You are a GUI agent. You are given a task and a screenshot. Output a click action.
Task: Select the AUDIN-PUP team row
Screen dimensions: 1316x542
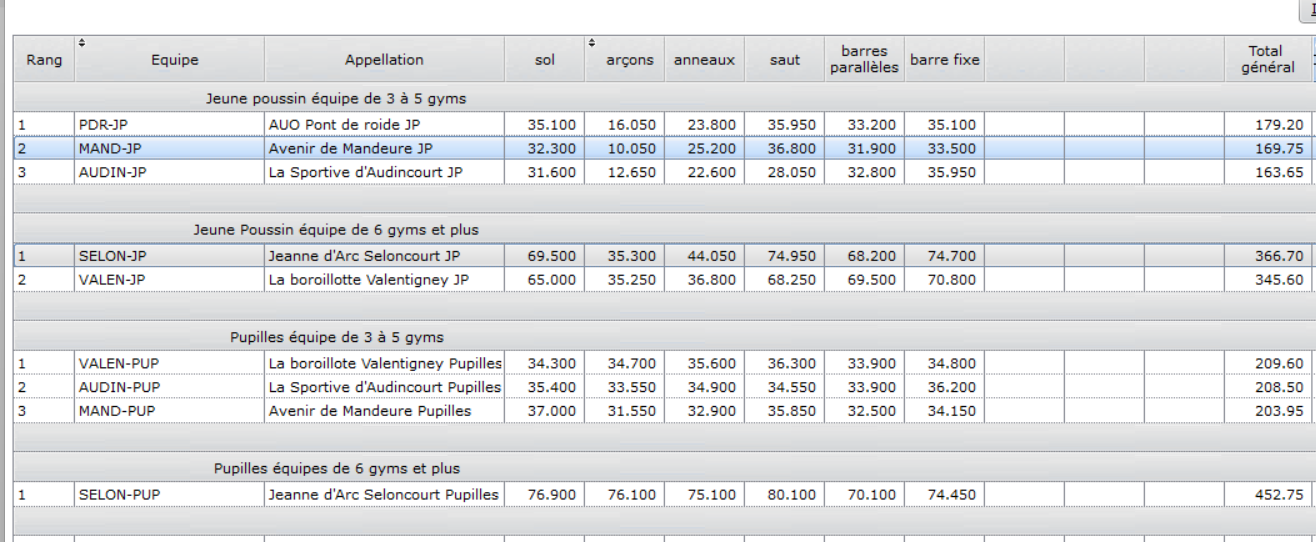pyautogui.click(x=660, y=387)
